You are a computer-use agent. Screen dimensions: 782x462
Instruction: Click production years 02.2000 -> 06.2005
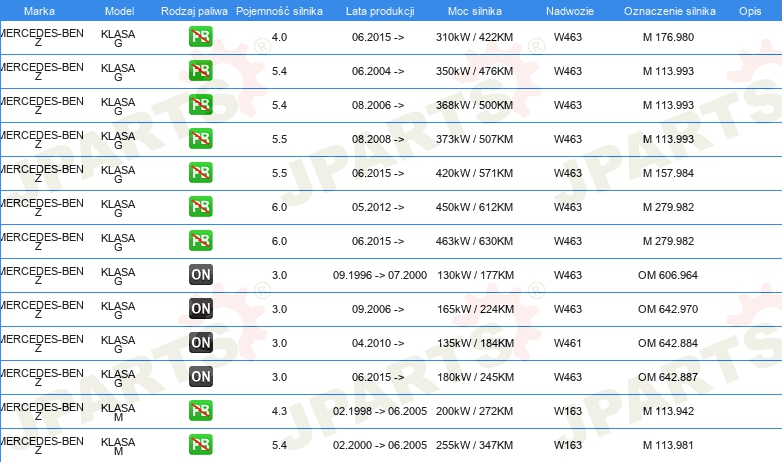[380, 445]
